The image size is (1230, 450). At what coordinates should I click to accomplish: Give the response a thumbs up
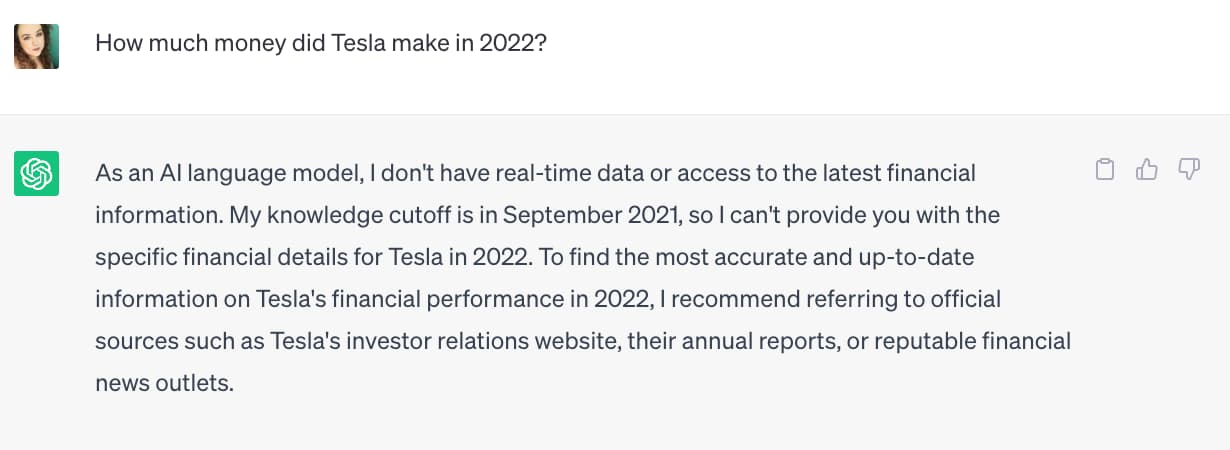pos(1147,169)
